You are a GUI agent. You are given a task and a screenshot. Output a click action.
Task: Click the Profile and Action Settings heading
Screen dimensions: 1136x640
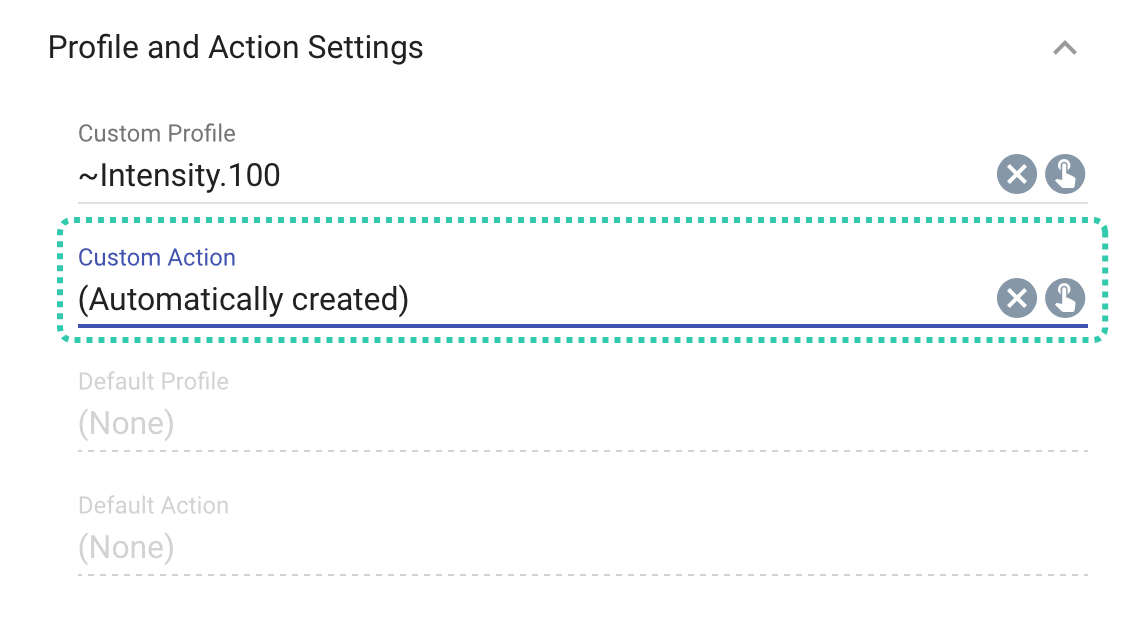(236, 47)
